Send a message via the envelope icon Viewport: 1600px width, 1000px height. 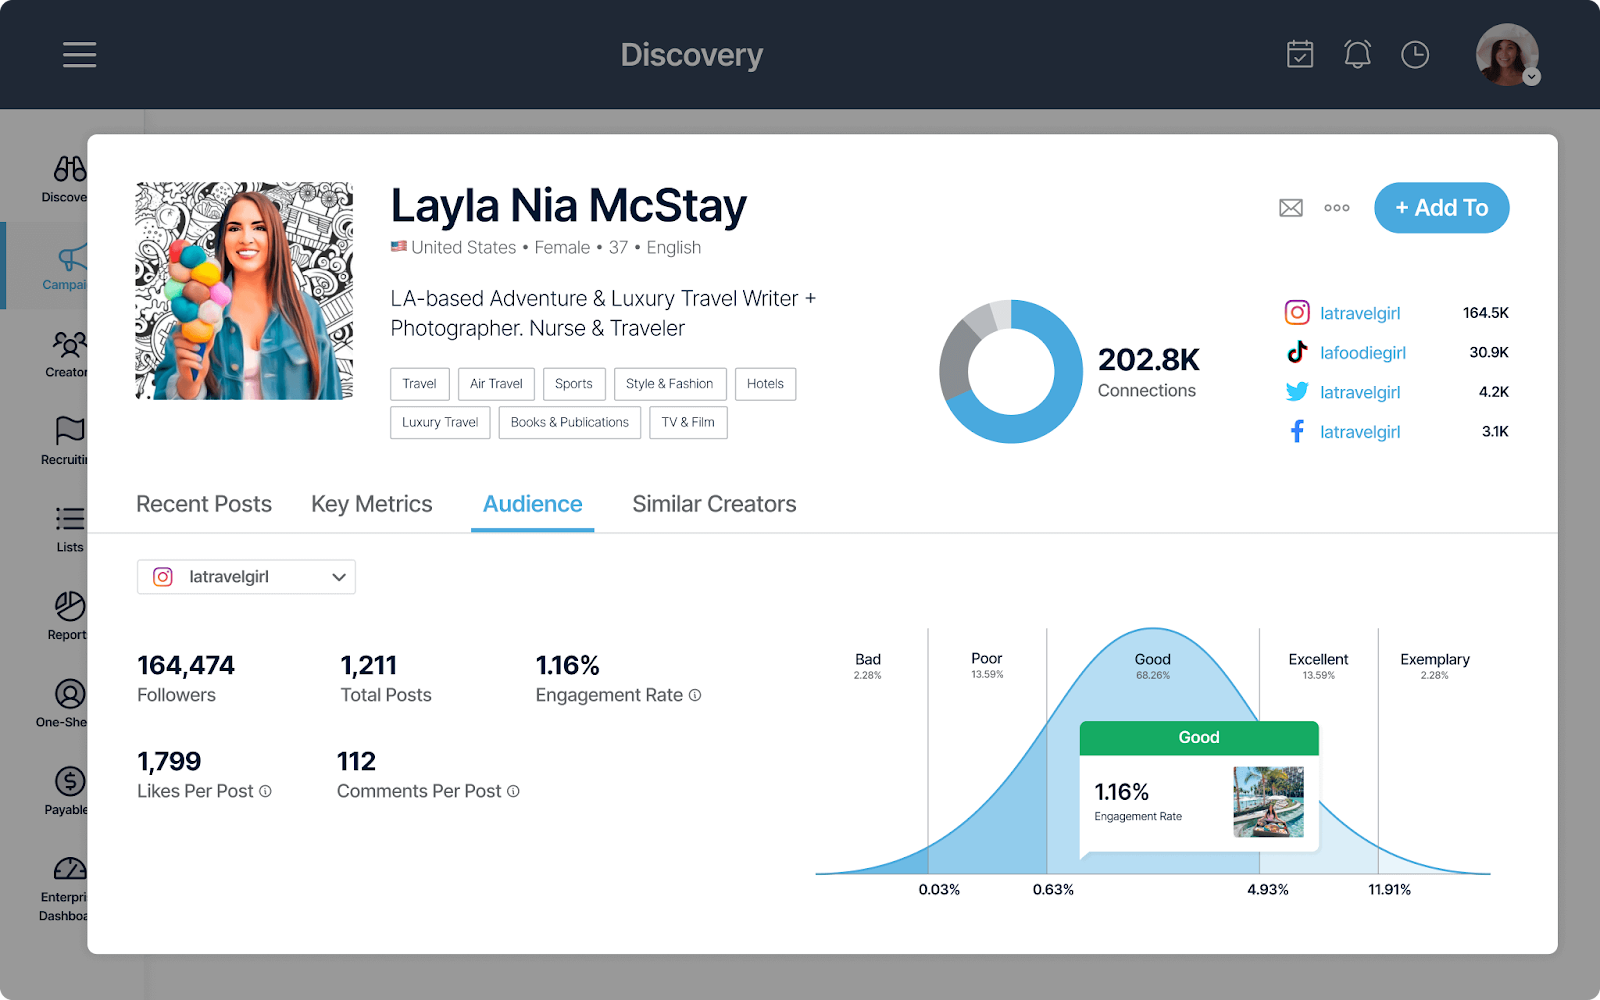(x=1290, y=207)
